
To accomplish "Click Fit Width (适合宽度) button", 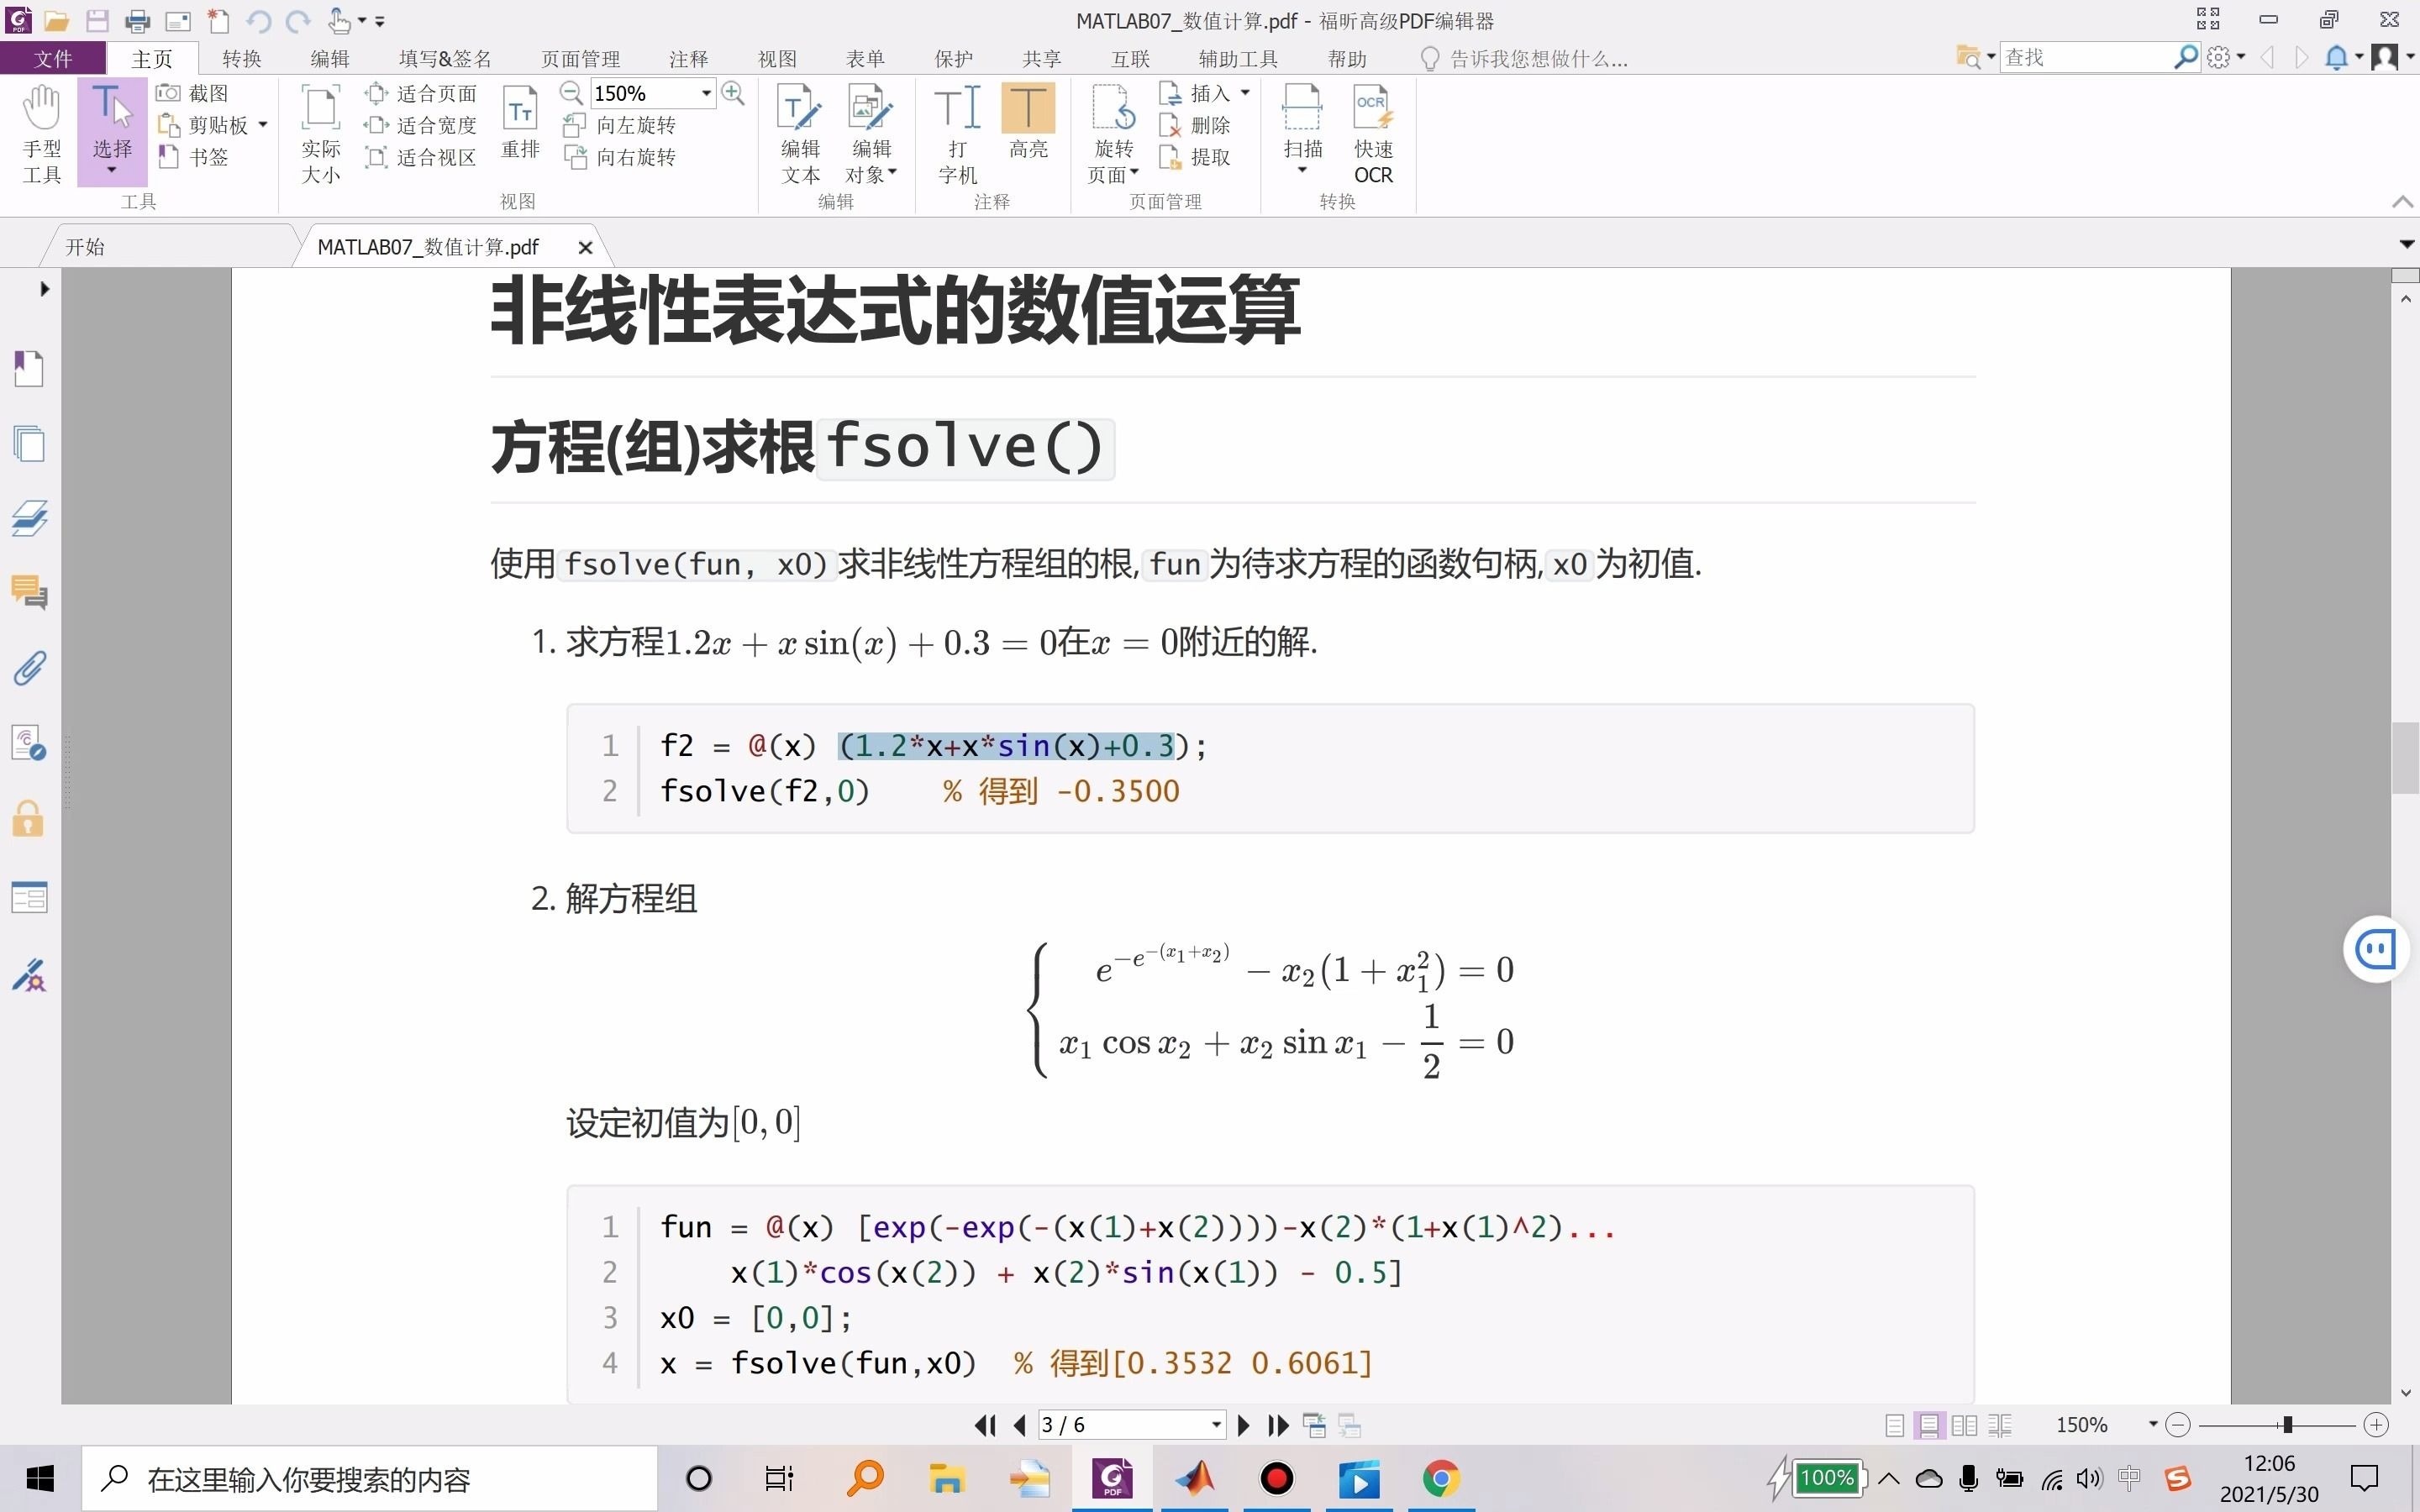I will (421, 125).
